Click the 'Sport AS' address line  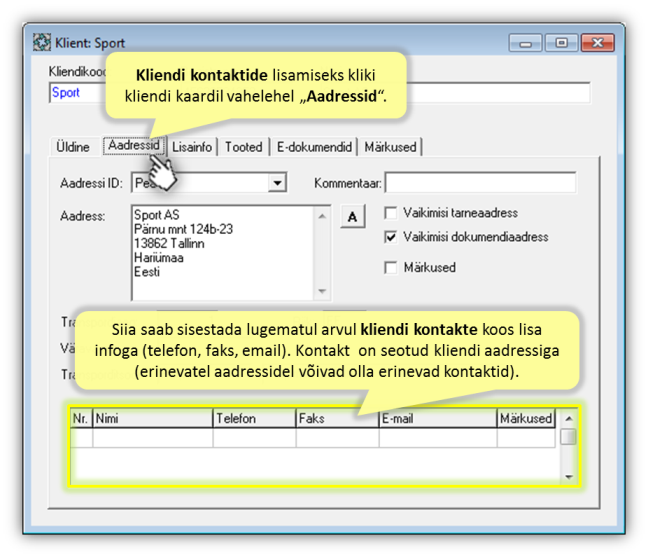157,215
